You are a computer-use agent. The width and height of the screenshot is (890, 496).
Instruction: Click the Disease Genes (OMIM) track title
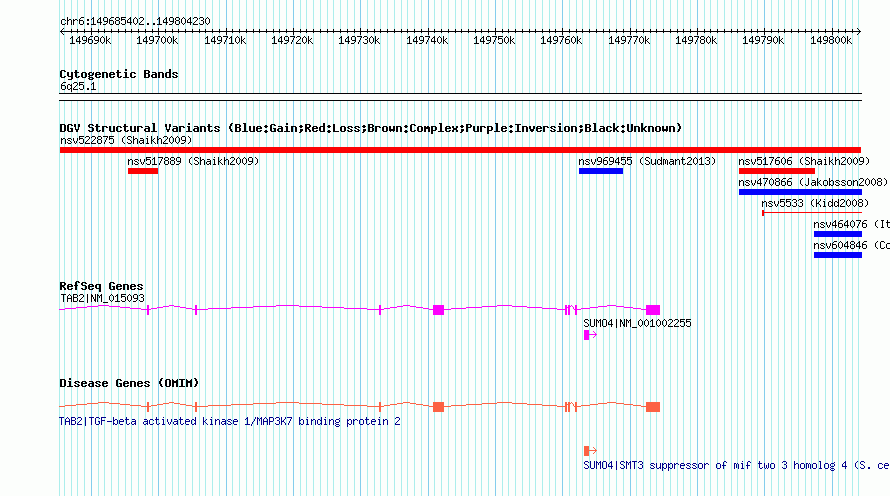point(129,383)
